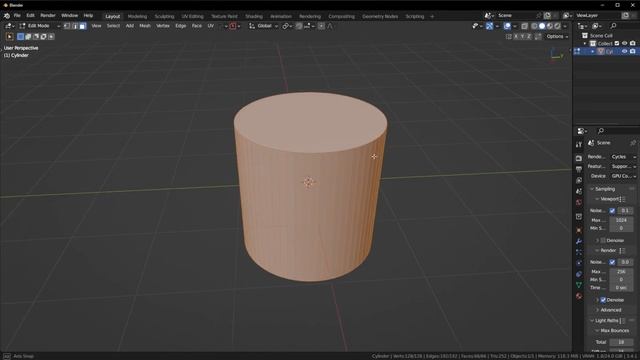Viewport: 640px width, 360px height.
Task: Open the pivot point dropdown
Action: coord(287,26)
